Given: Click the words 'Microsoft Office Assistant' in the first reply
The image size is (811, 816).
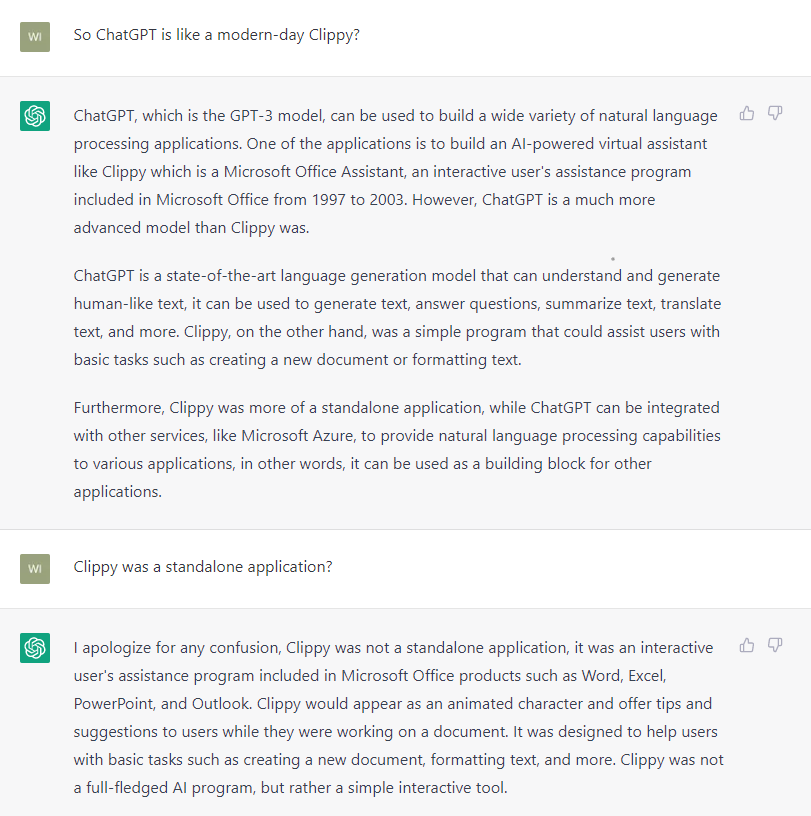Looking at the screenshot, I should point(314,172).
